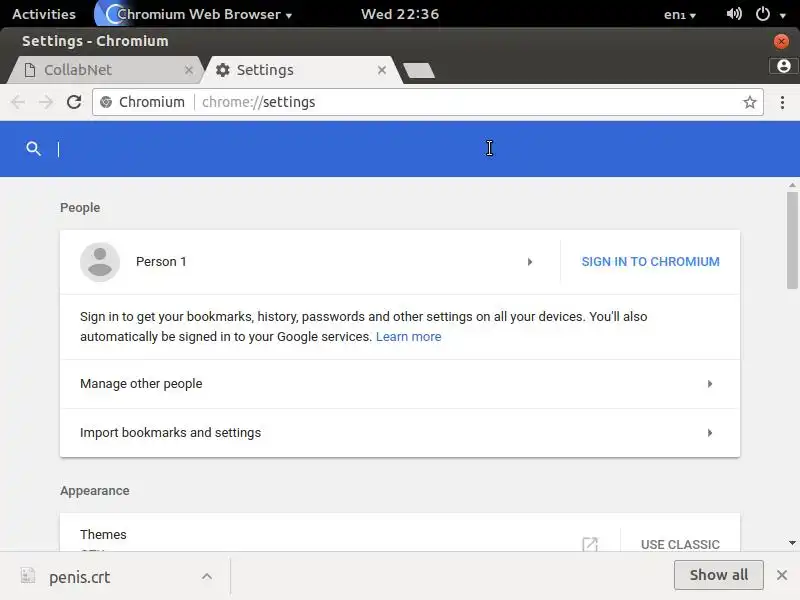Click USE CLASSIC theme button
Screen dimensions: 800x600
coord(680,544)
